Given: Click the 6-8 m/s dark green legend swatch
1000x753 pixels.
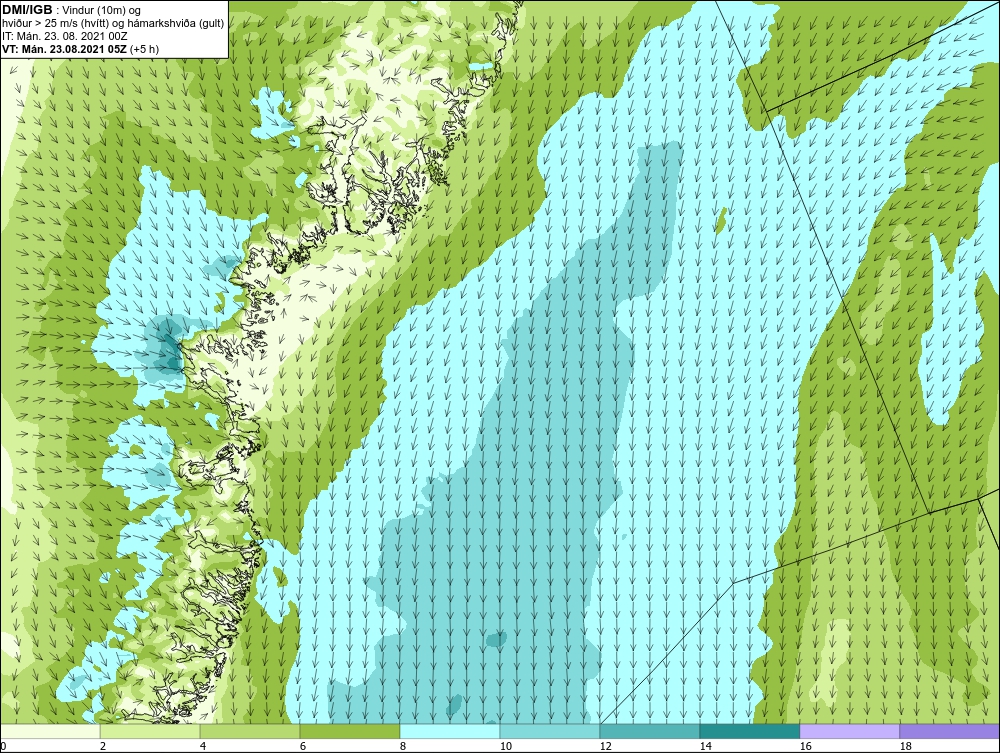Looking at the screenshot, I should coord(349,731).
